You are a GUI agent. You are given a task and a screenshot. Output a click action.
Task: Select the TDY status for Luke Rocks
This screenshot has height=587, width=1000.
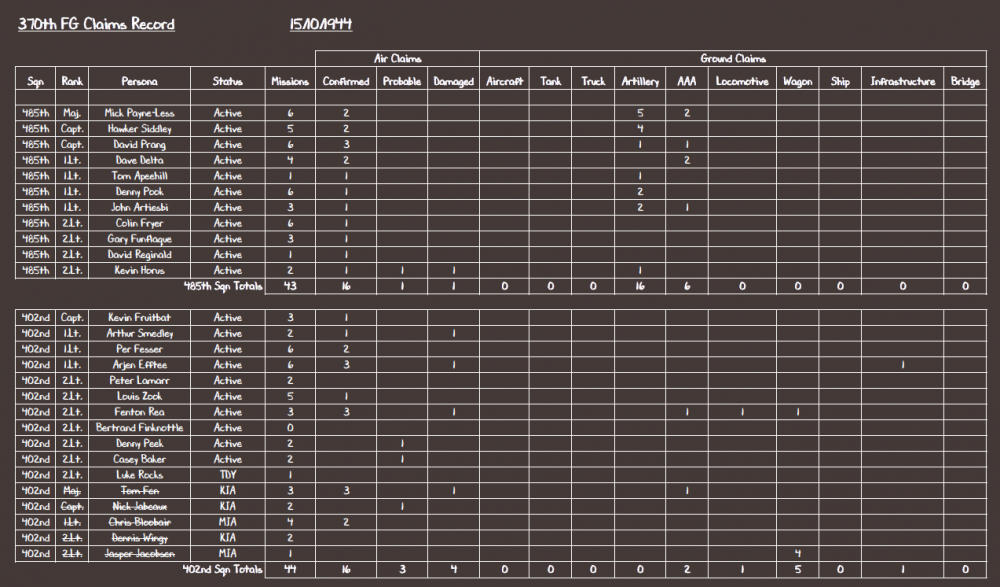pyautogui.click(x=227, y=474)
